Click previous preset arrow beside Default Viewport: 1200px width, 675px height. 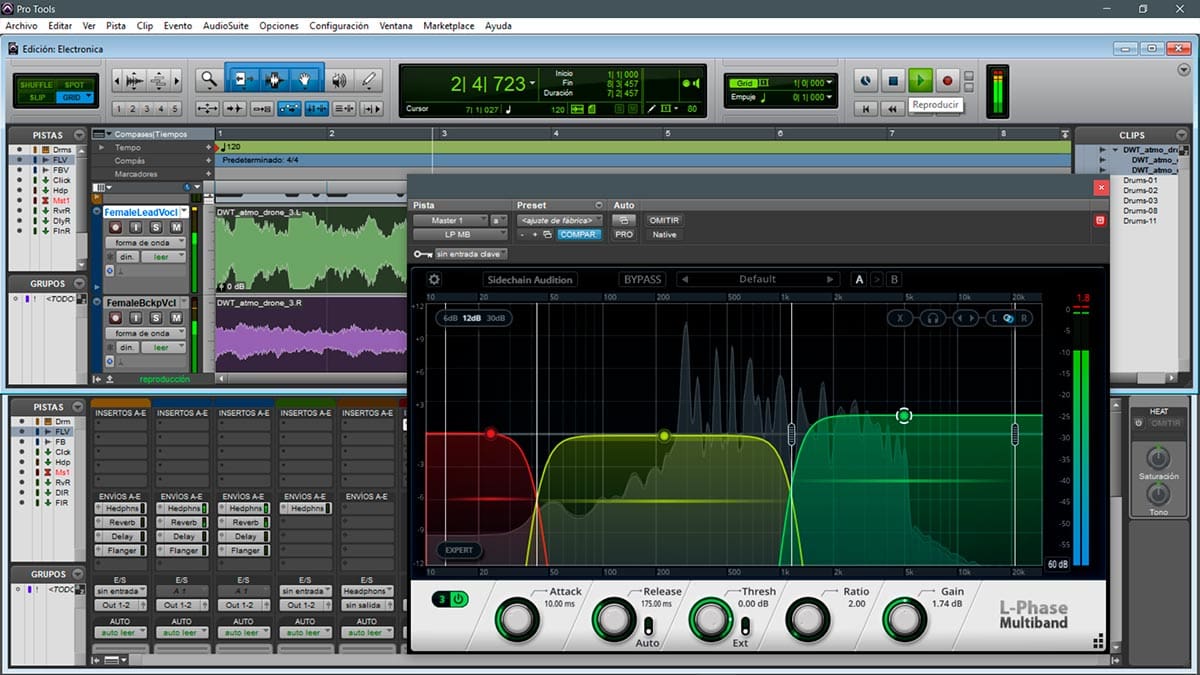point(684,280)
